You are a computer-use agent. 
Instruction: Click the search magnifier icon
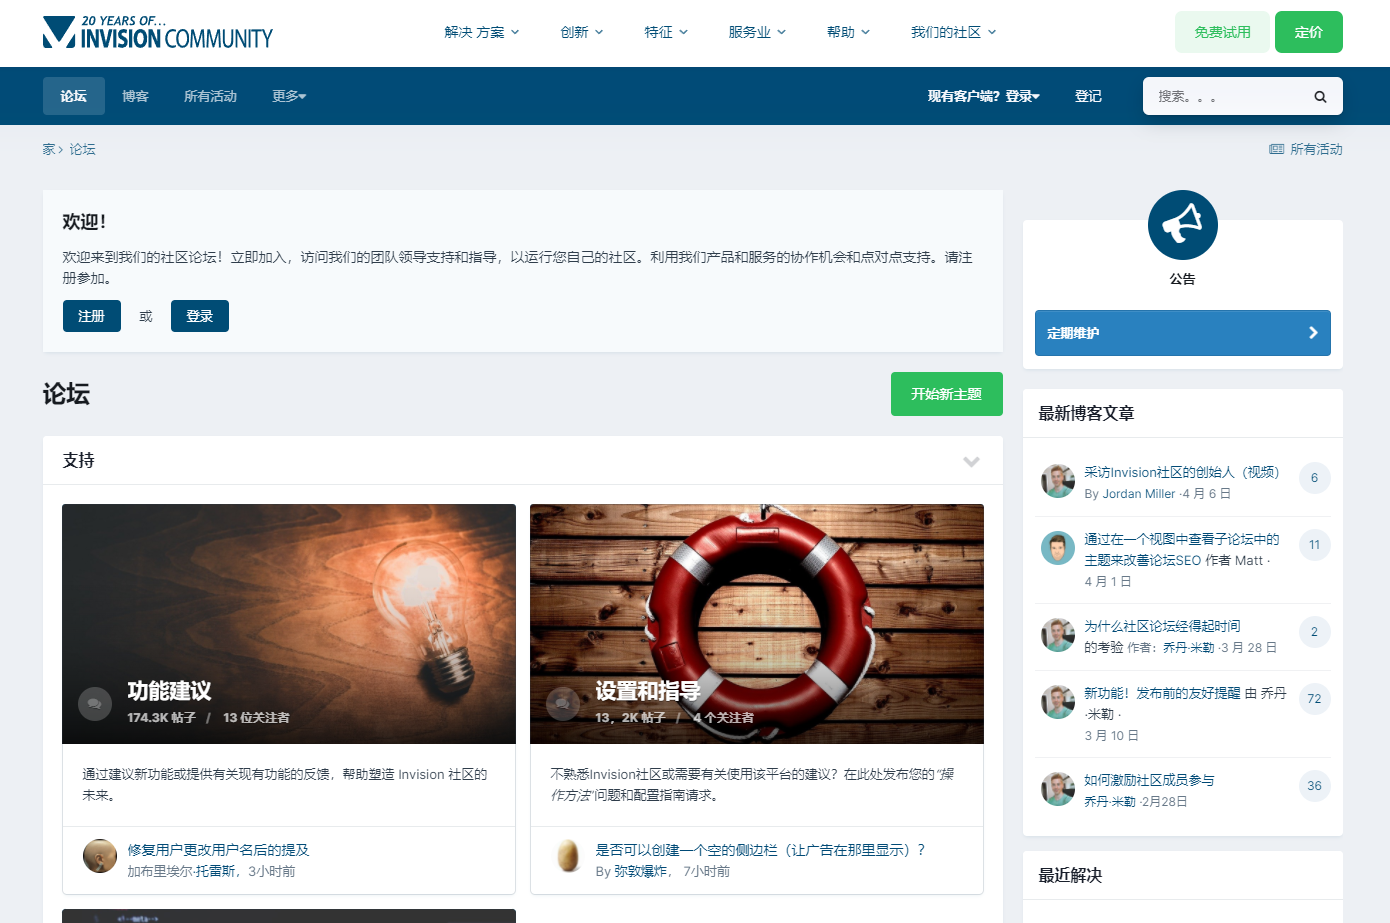point(1320,97)
